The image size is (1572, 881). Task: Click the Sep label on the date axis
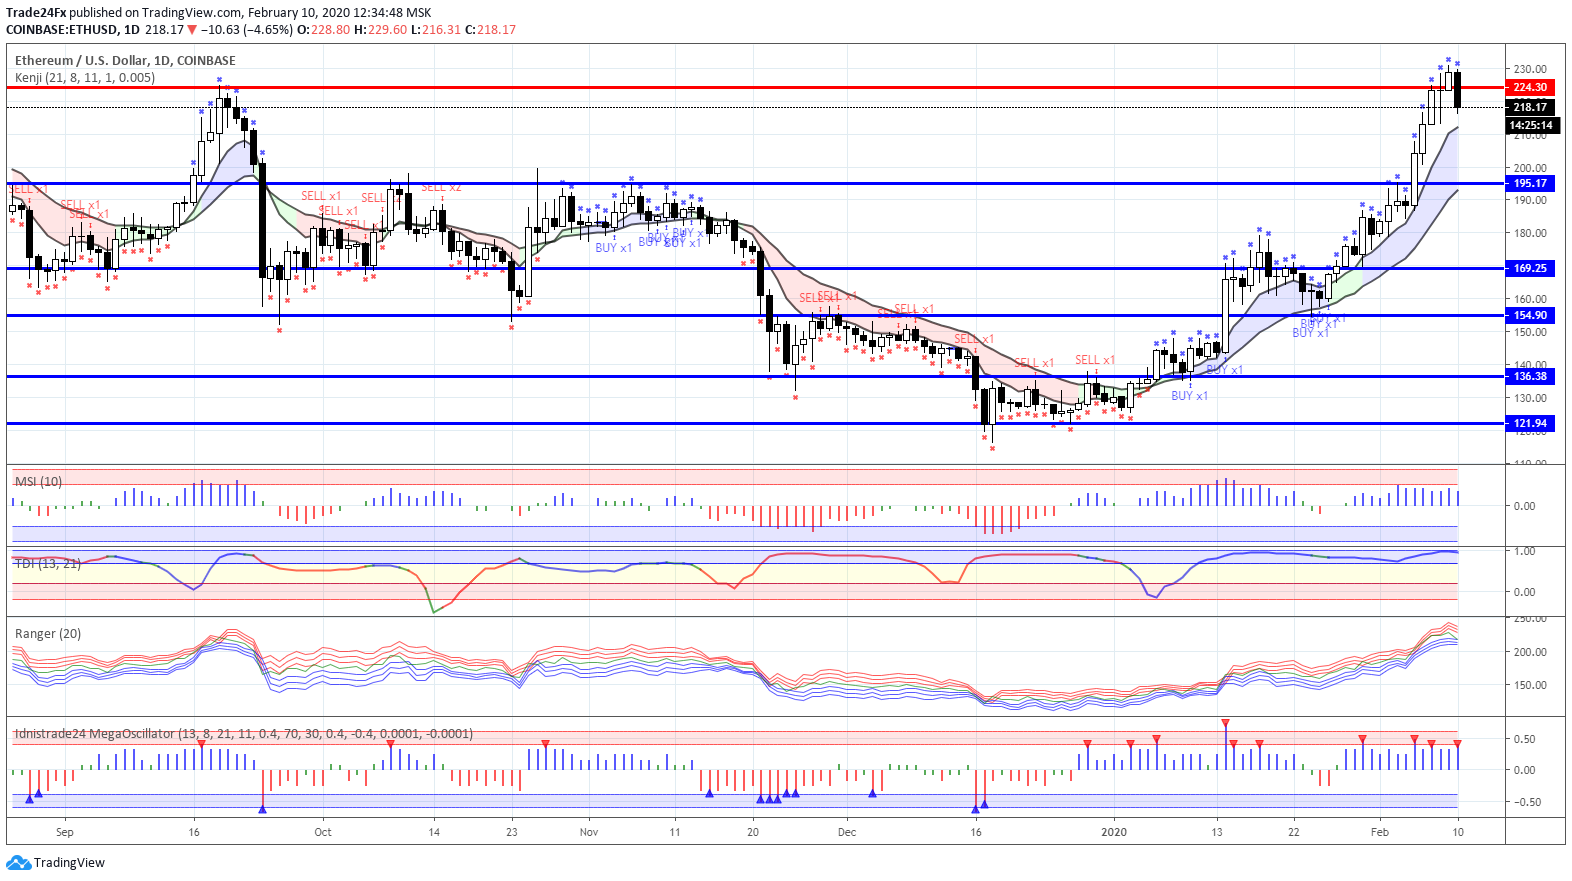coord(65,832)
